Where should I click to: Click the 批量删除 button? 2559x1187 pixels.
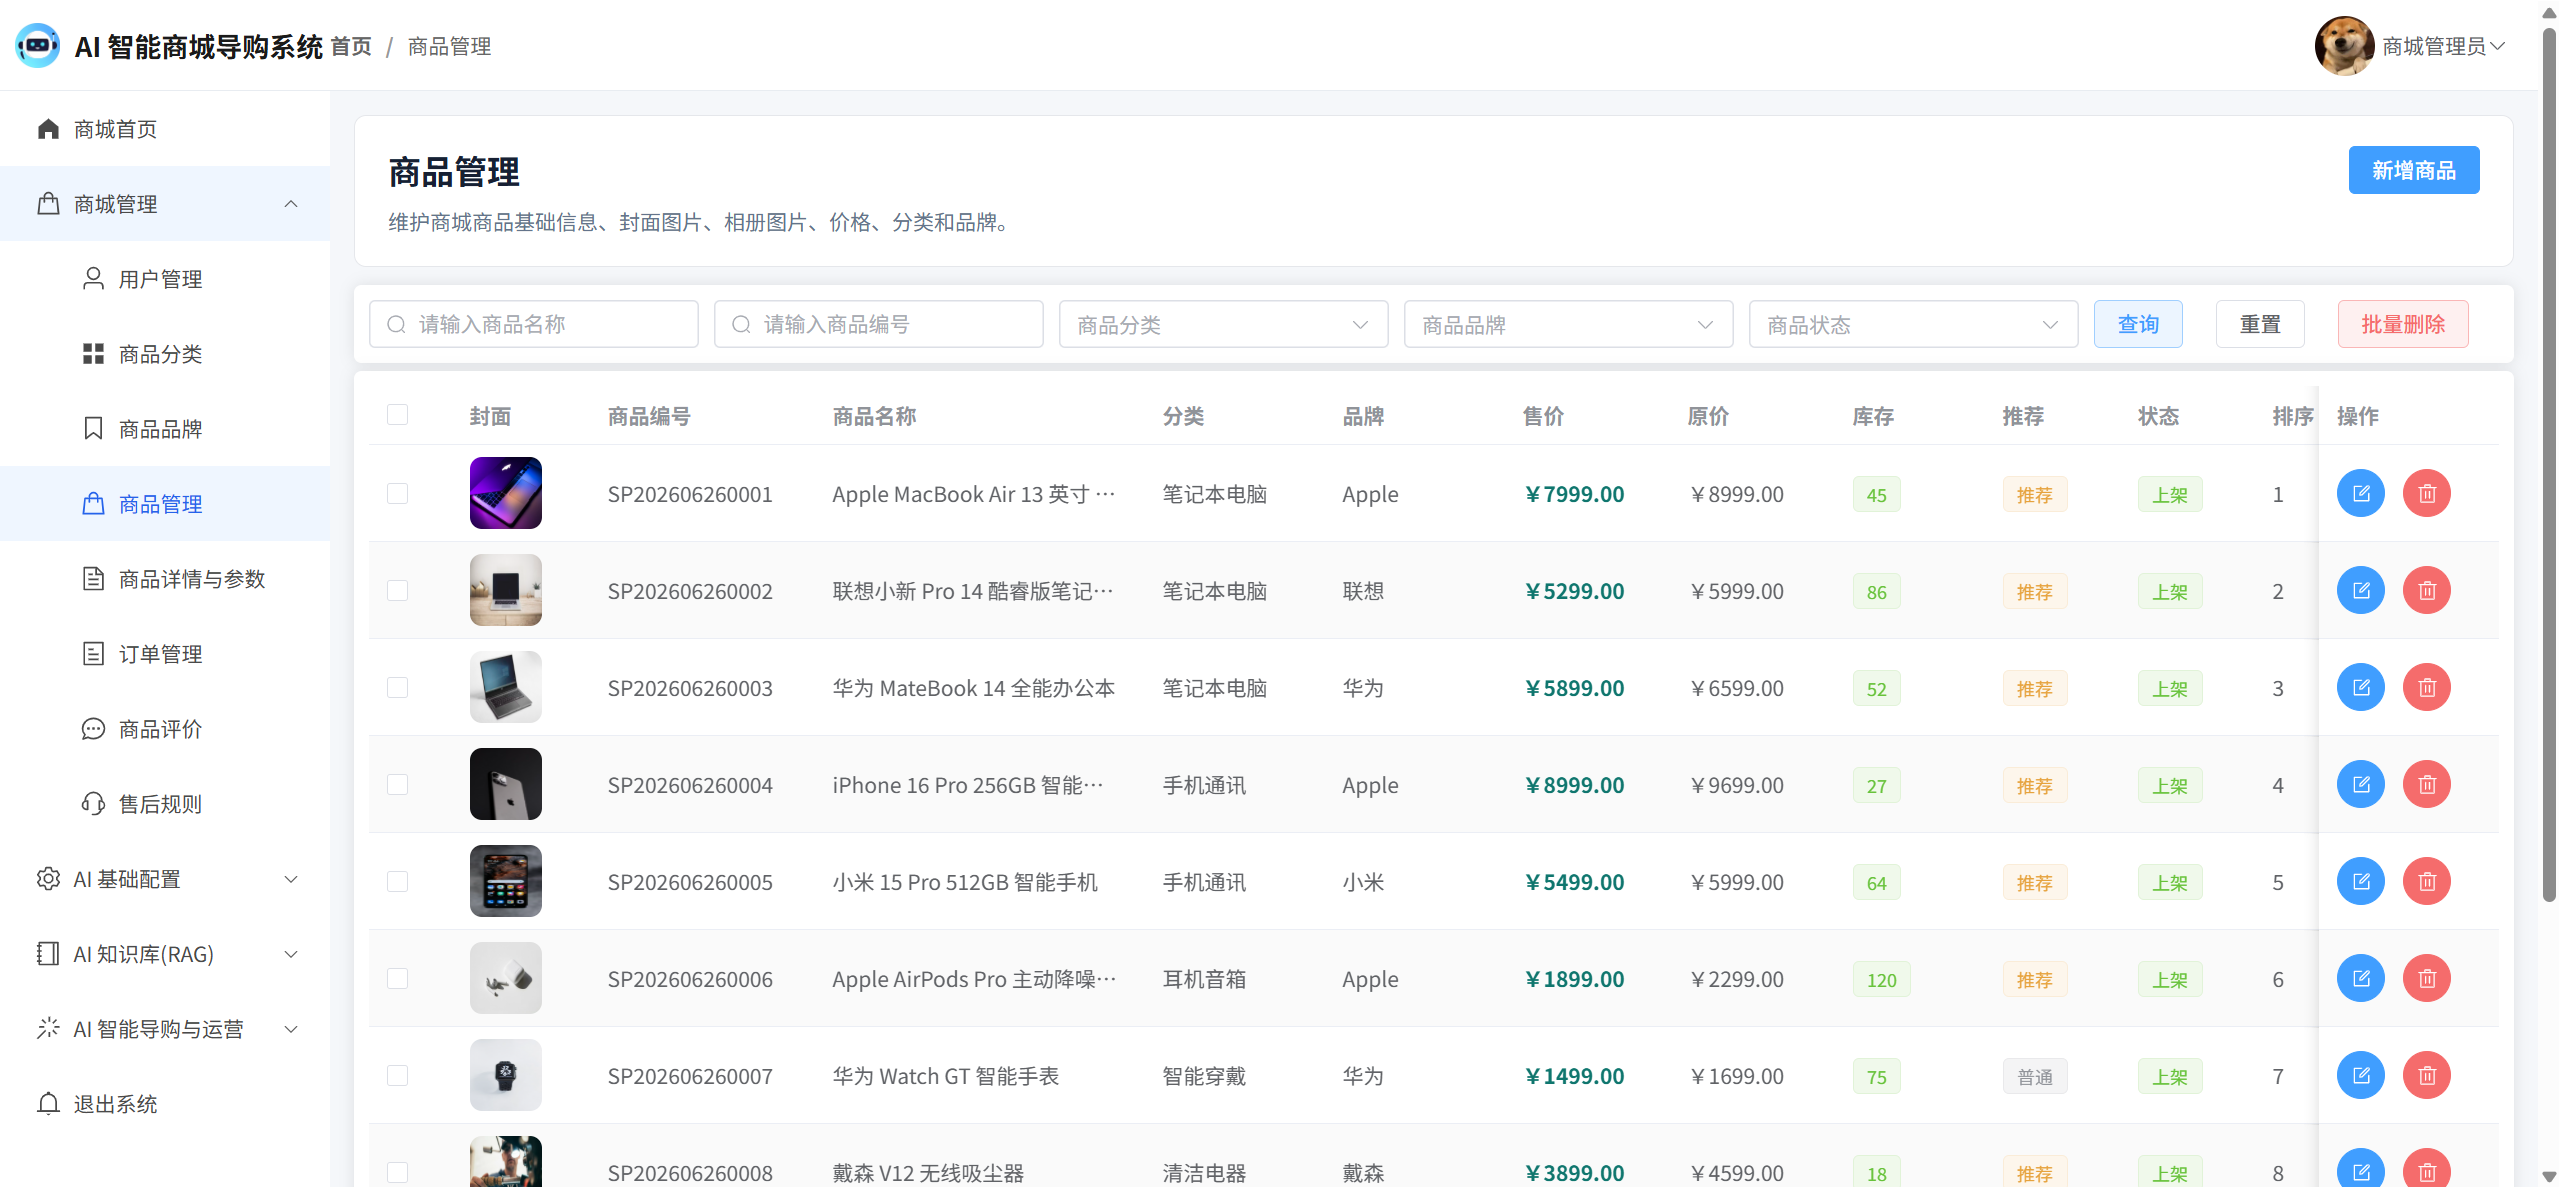click(2403, 324)
